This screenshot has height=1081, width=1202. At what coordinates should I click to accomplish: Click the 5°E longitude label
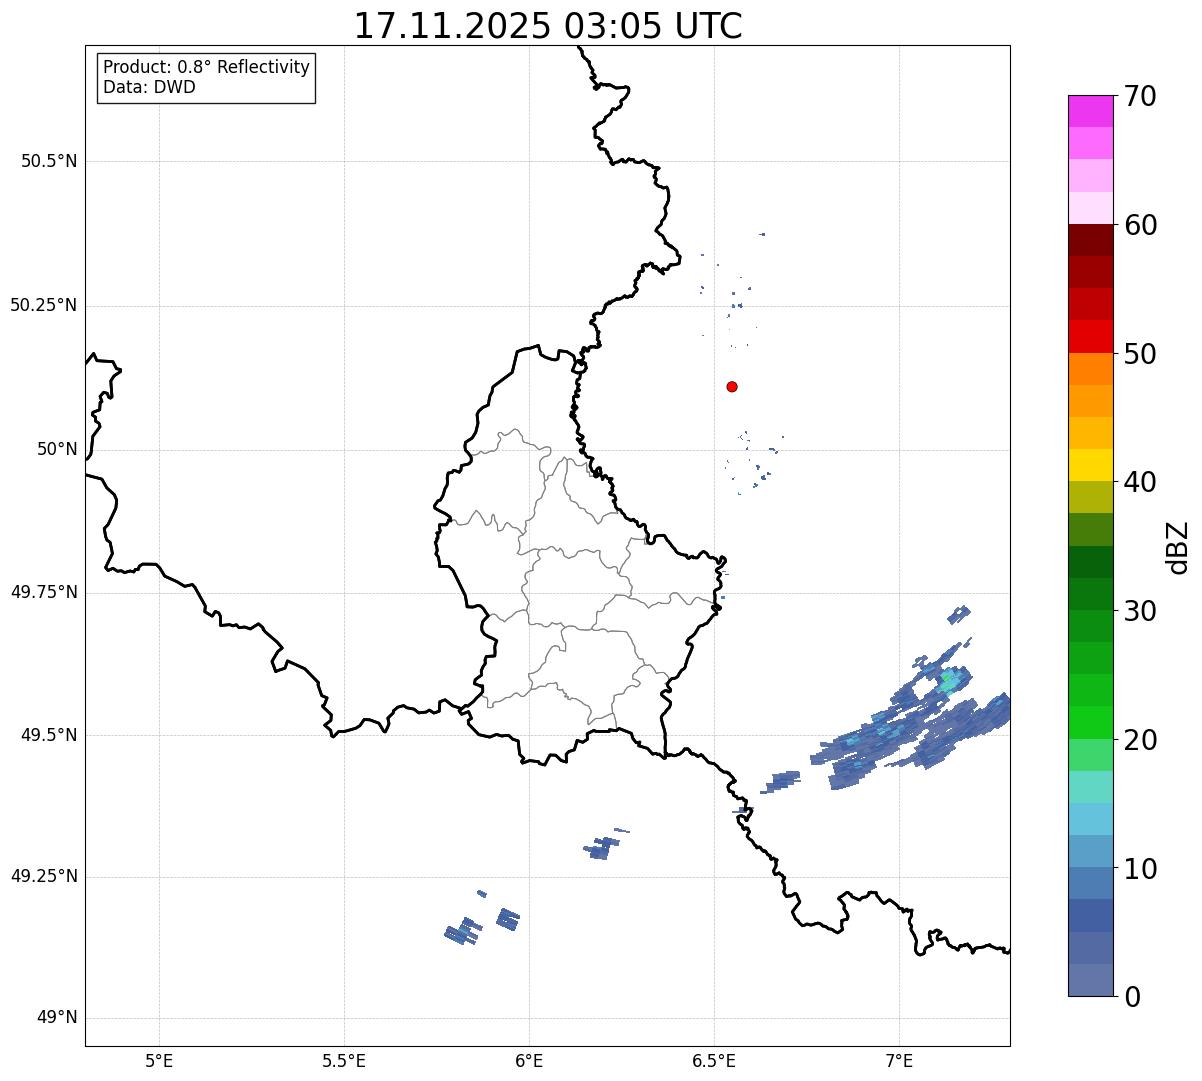point(159,1060)
